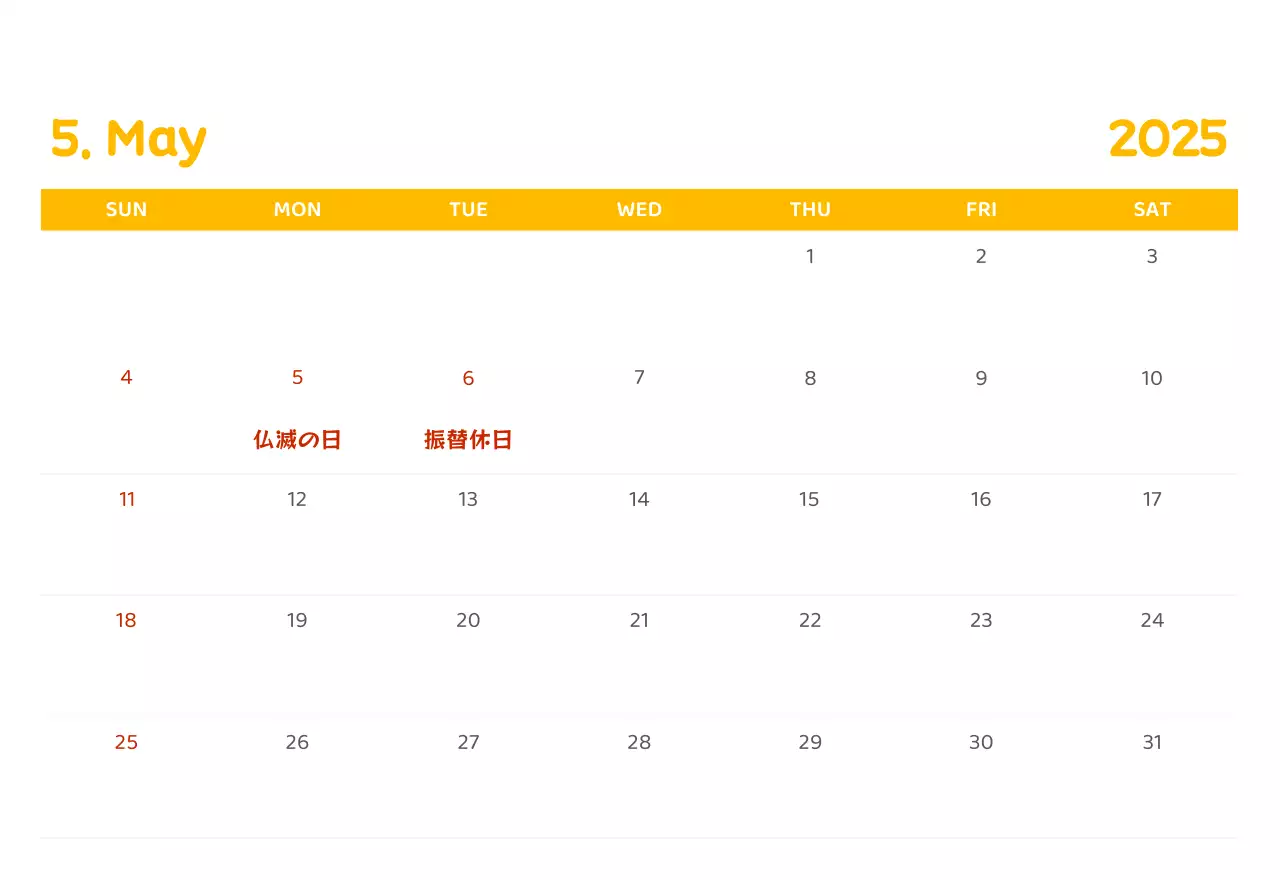This screenshot has width=1280, height=880.
Task: Select Sunday May 25
Action: click(x=126, y=743)
